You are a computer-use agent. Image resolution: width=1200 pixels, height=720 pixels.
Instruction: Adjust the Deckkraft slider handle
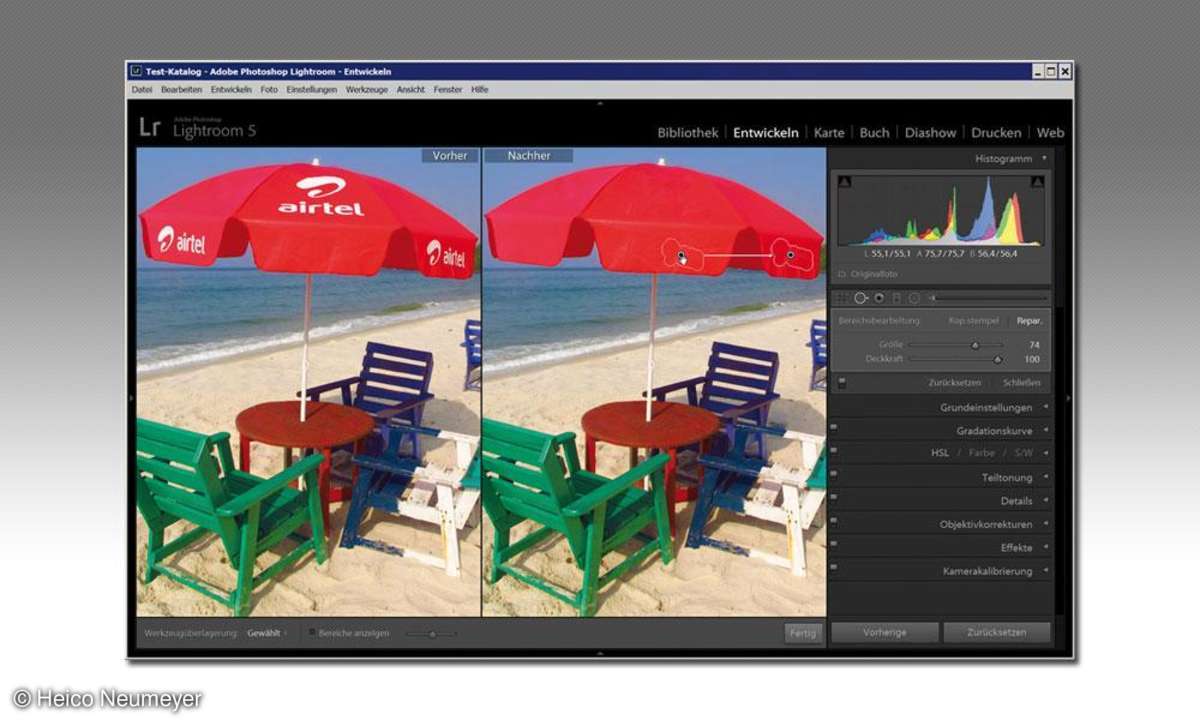point(997,358)
